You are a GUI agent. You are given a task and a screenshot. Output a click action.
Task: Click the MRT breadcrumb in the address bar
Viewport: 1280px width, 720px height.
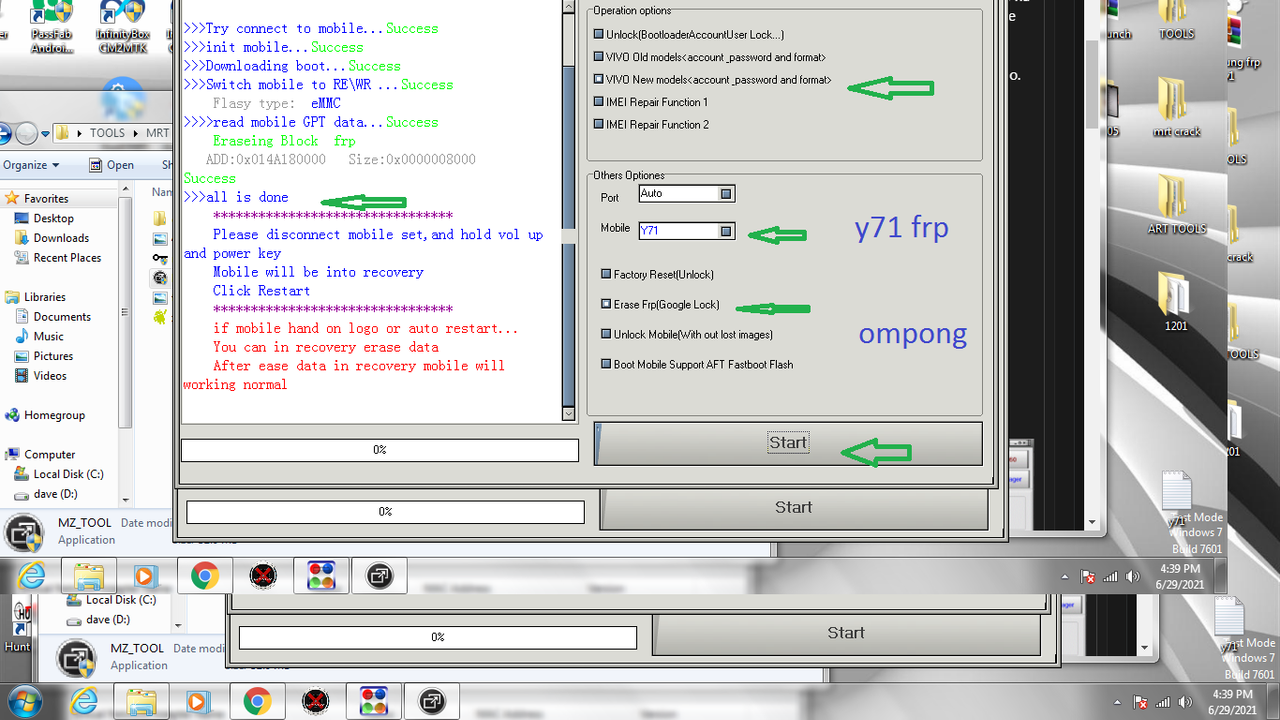[157, 132]
